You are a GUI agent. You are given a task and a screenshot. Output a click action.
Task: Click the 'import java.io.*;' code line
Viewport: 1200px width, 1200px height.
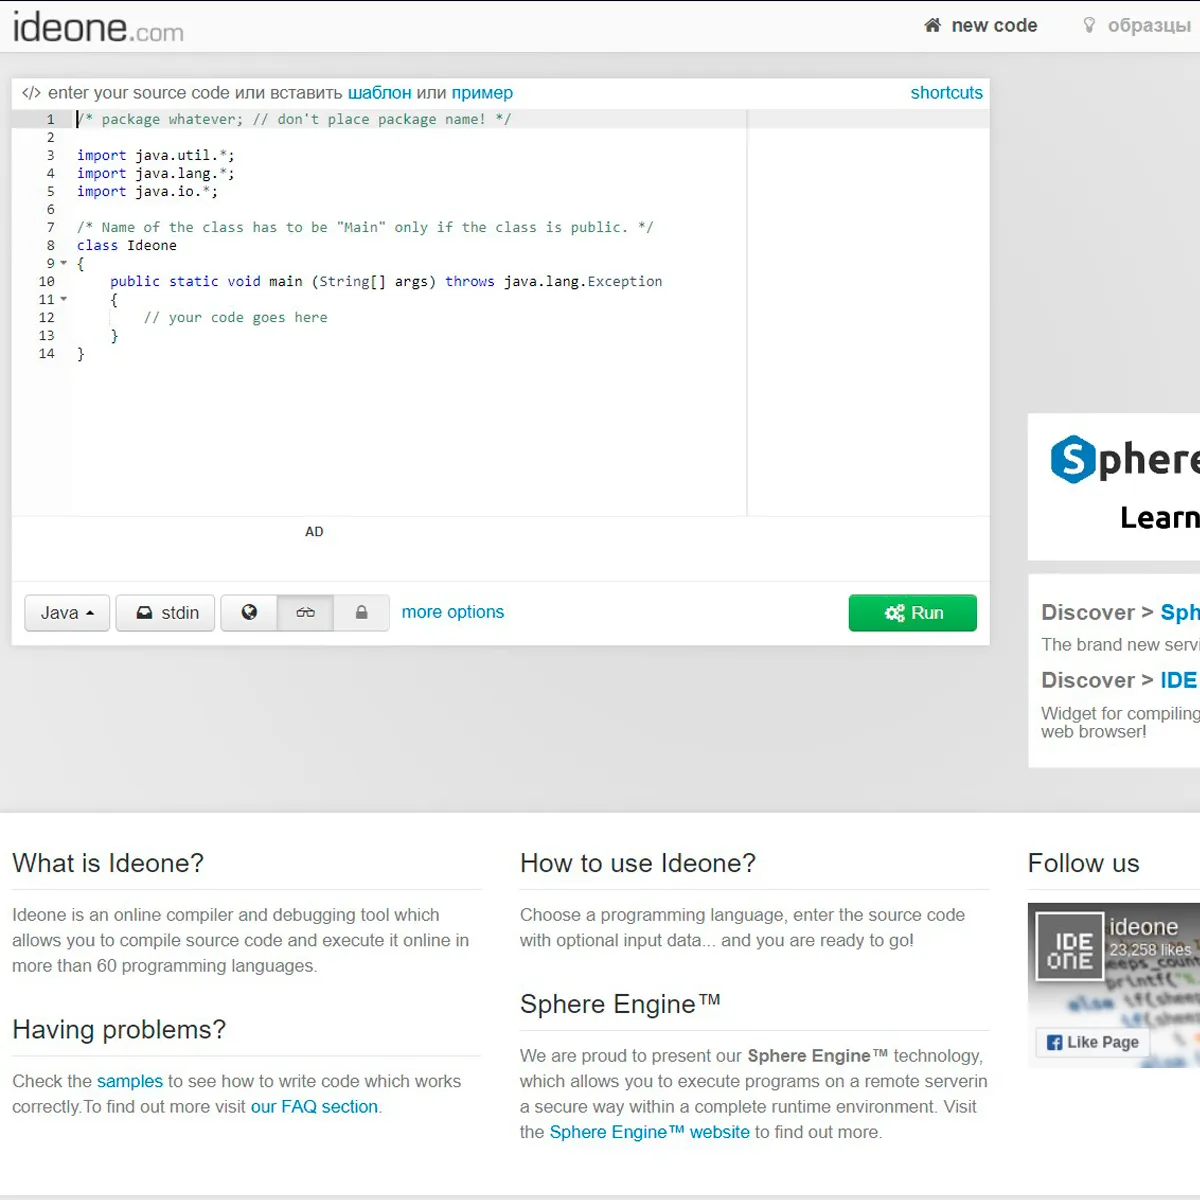click(x=147, y=191)
